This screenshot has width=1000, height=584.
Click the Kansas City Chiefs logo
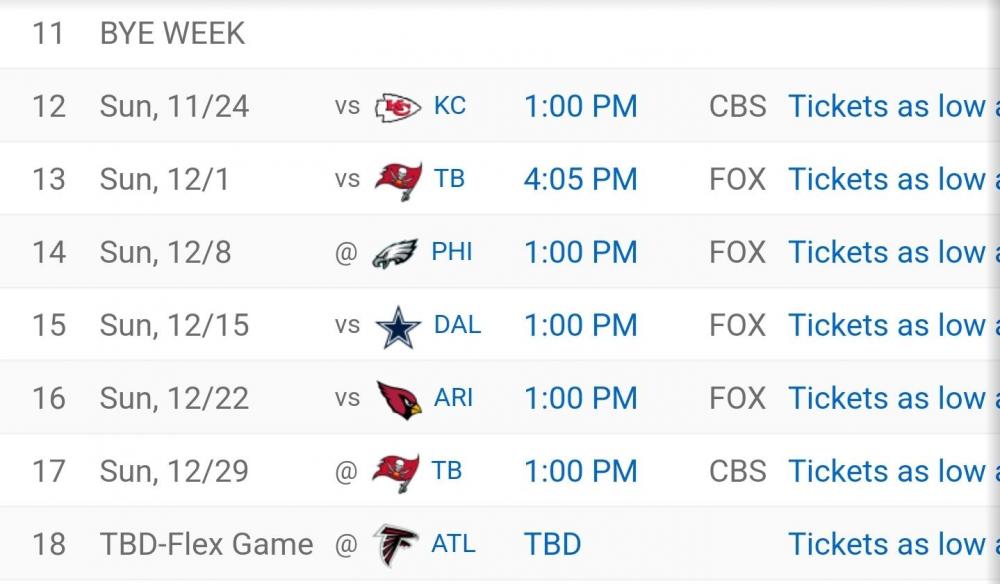(x=397, y=107)
